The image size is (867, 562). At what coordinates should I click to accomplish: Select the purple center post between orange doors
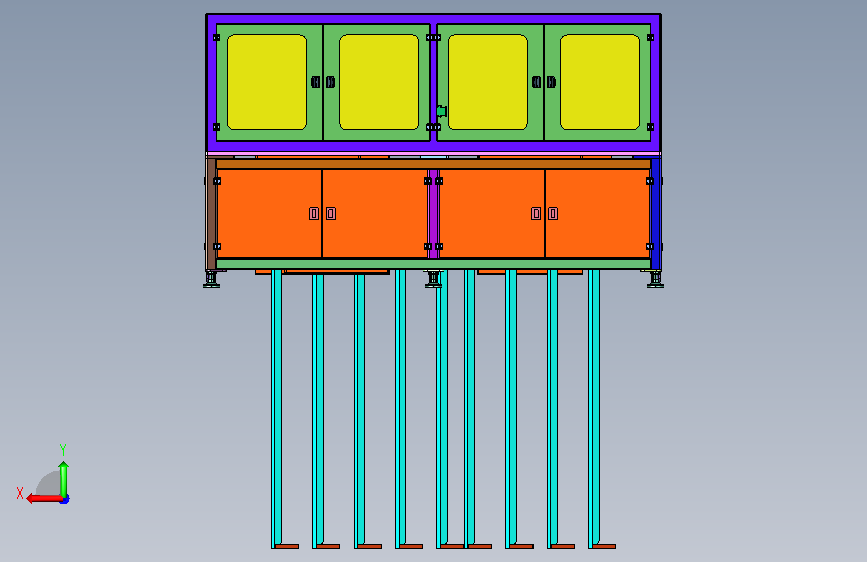pos(433,214)
